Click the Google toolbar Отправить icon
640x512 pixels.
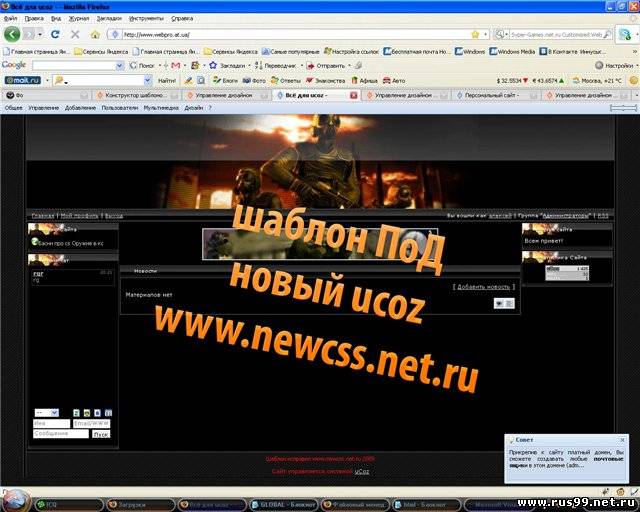coord(311,65)
